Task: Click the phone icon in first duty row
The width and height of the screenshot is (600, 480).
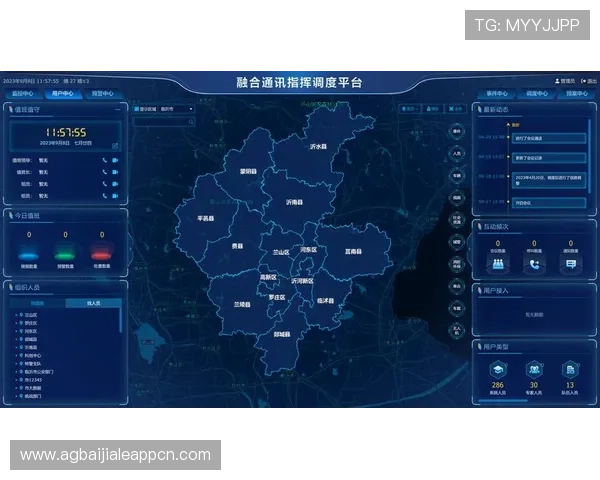Action: pyautogui.click(x=104, y=159)
